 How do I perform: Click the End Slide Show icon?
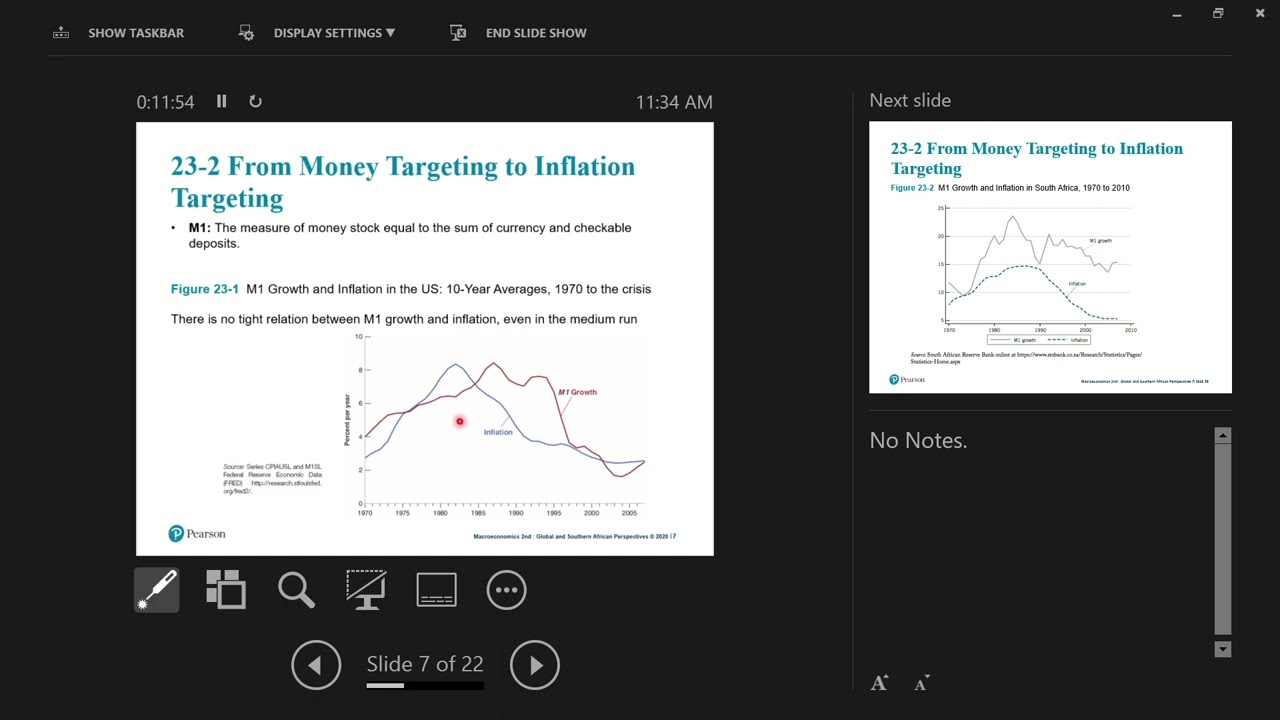458,33
